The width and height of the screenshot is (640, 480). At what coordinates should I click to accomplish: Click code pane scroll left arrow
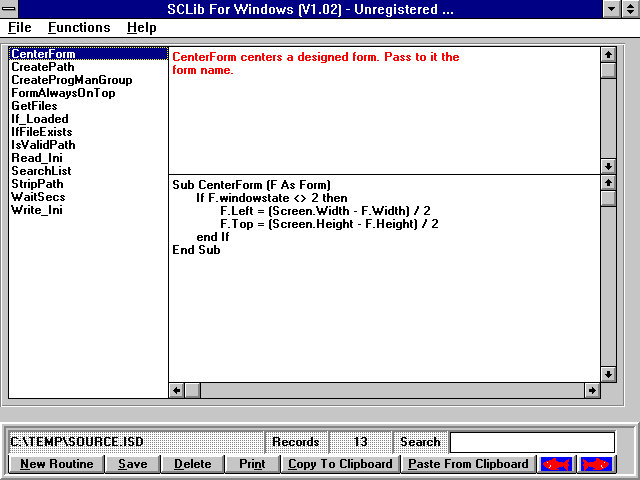click(x=177, y=390)
